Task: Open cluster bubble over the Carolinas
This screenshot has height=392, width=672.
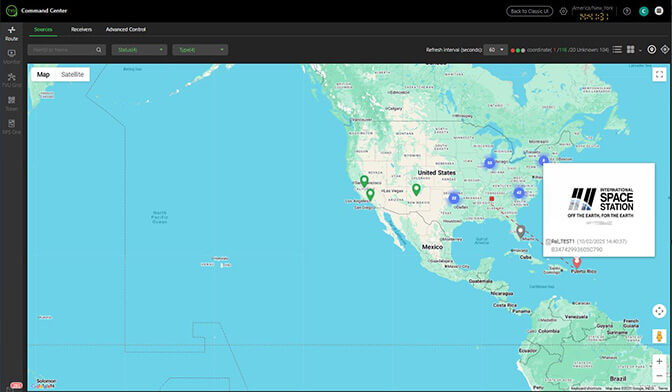Action: point(519,192)
